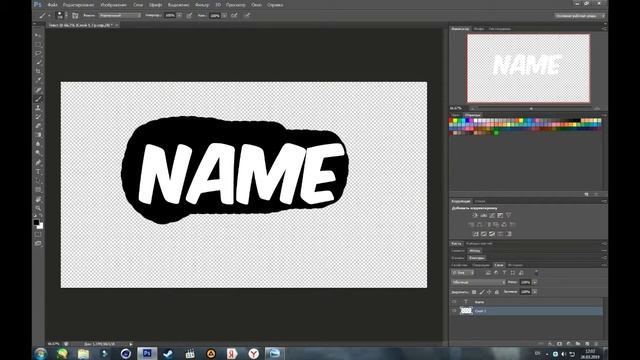Image resolution: width=640 pixels, height=360 pixels.
Task: Add an Invert adjustment layer
Action: click(476, 234)
